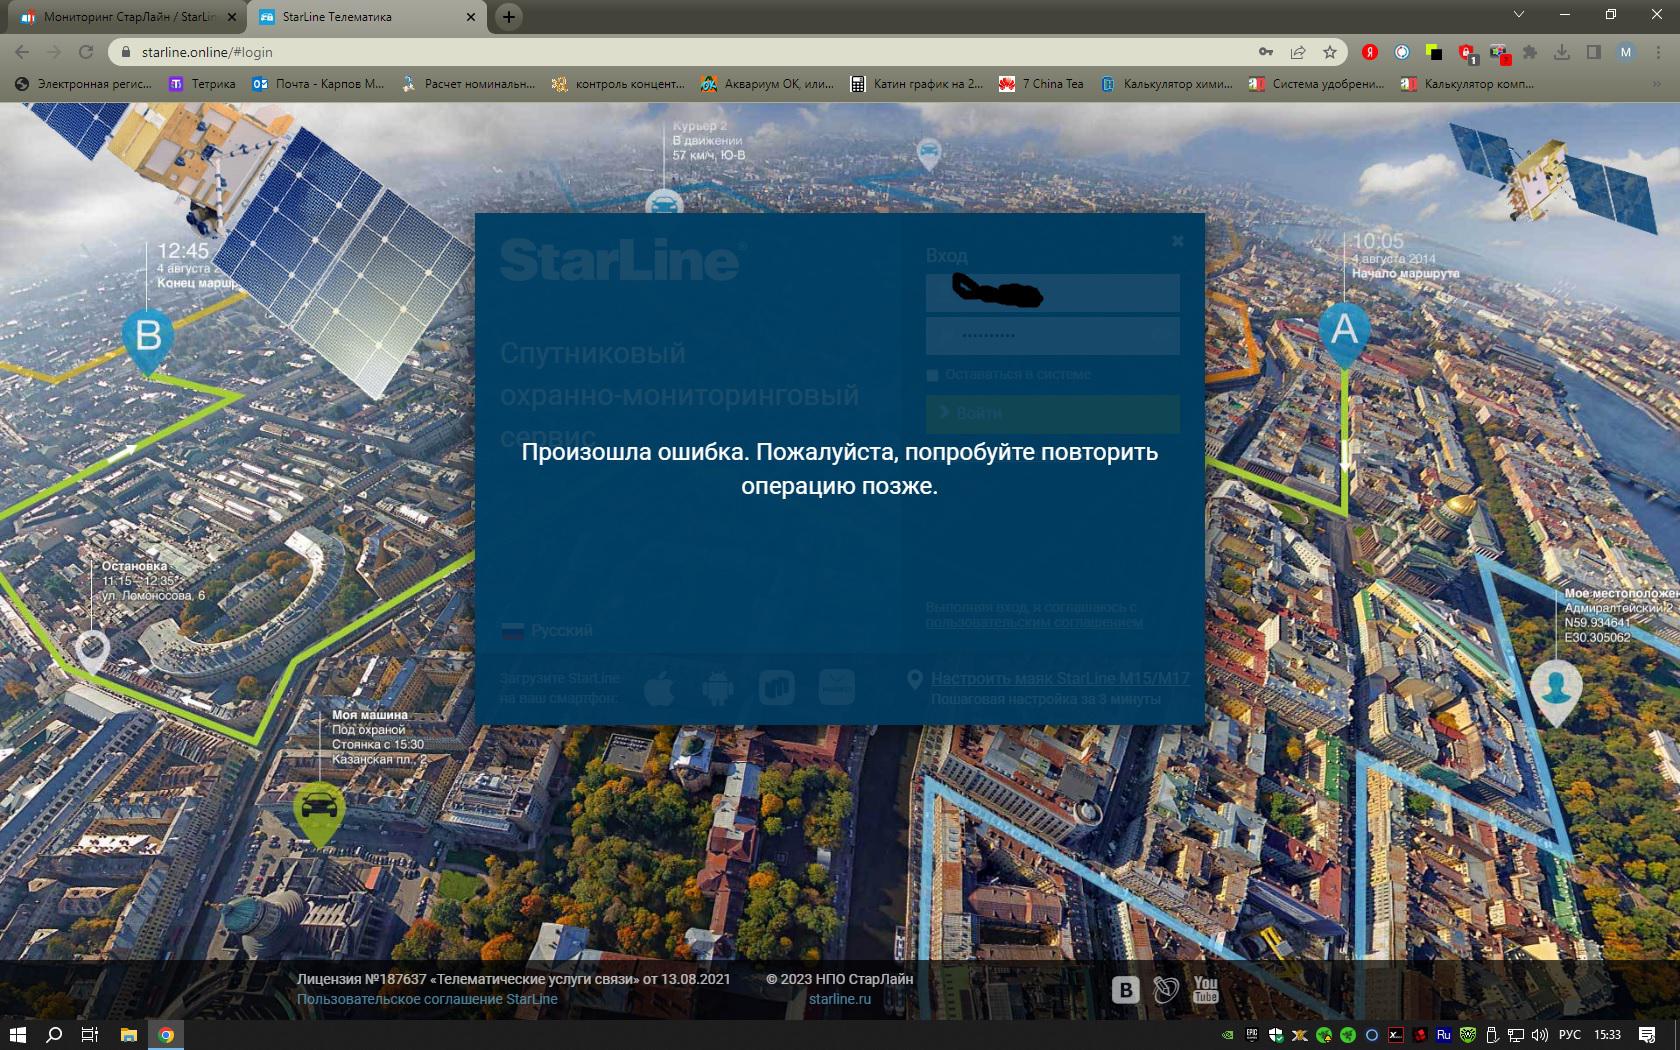Open Настроить маяк StarLine M15/M17 link

point(1060,678)
